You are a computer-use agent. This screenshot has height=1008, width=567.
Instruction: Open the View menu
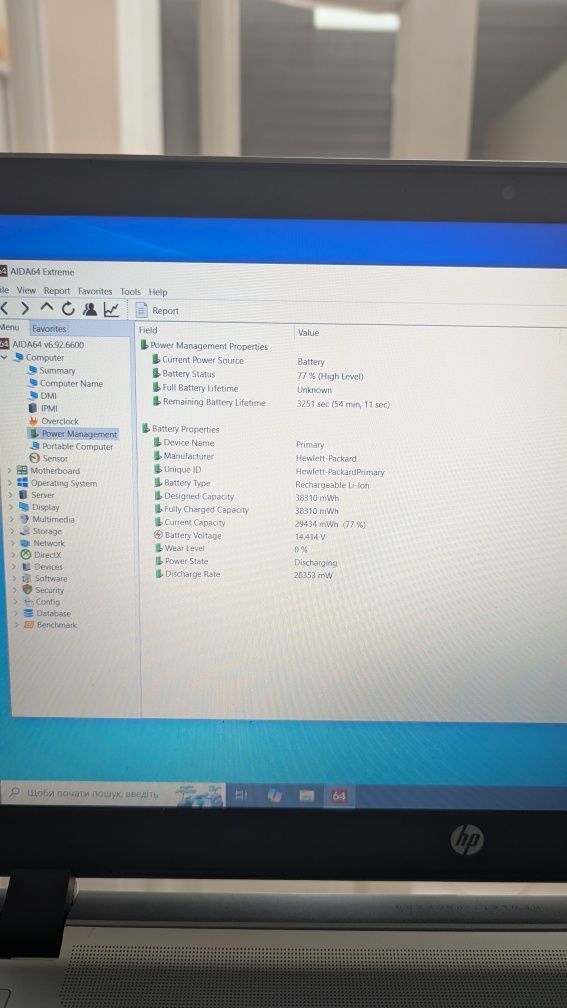[x=26, y=291]
